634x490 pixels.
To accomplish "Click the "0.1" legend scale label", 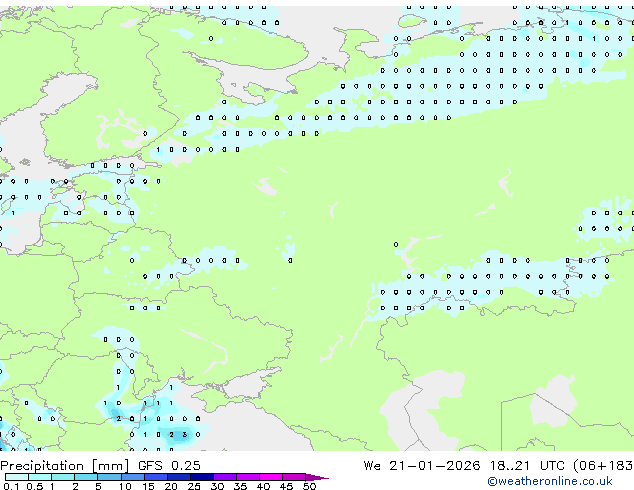I will pyautogui.click(x=11, y=486).
